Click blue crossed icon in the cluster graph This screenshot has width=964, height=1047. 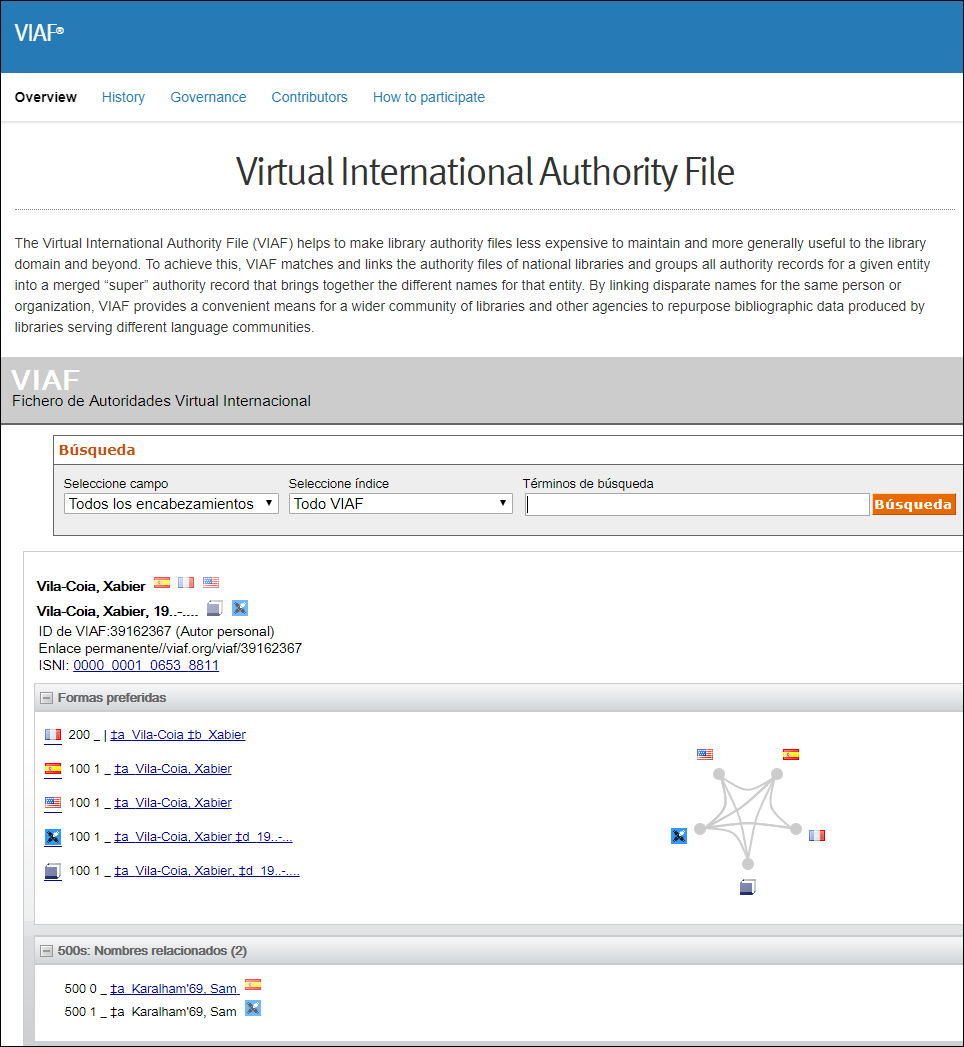tap(679, 836)
